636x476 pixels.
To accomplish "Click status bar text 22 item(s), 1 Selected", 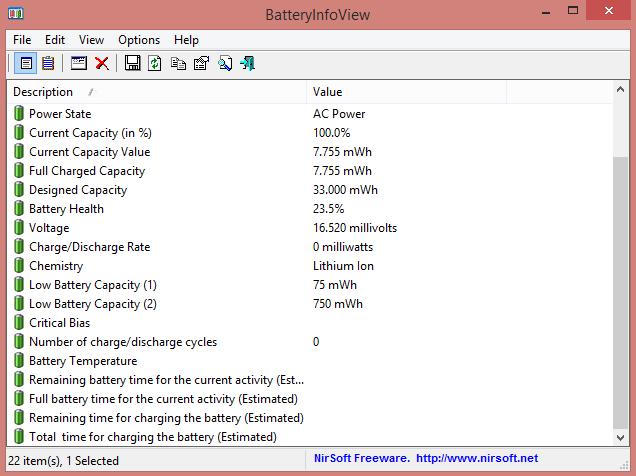I will [x=63, y=461].
